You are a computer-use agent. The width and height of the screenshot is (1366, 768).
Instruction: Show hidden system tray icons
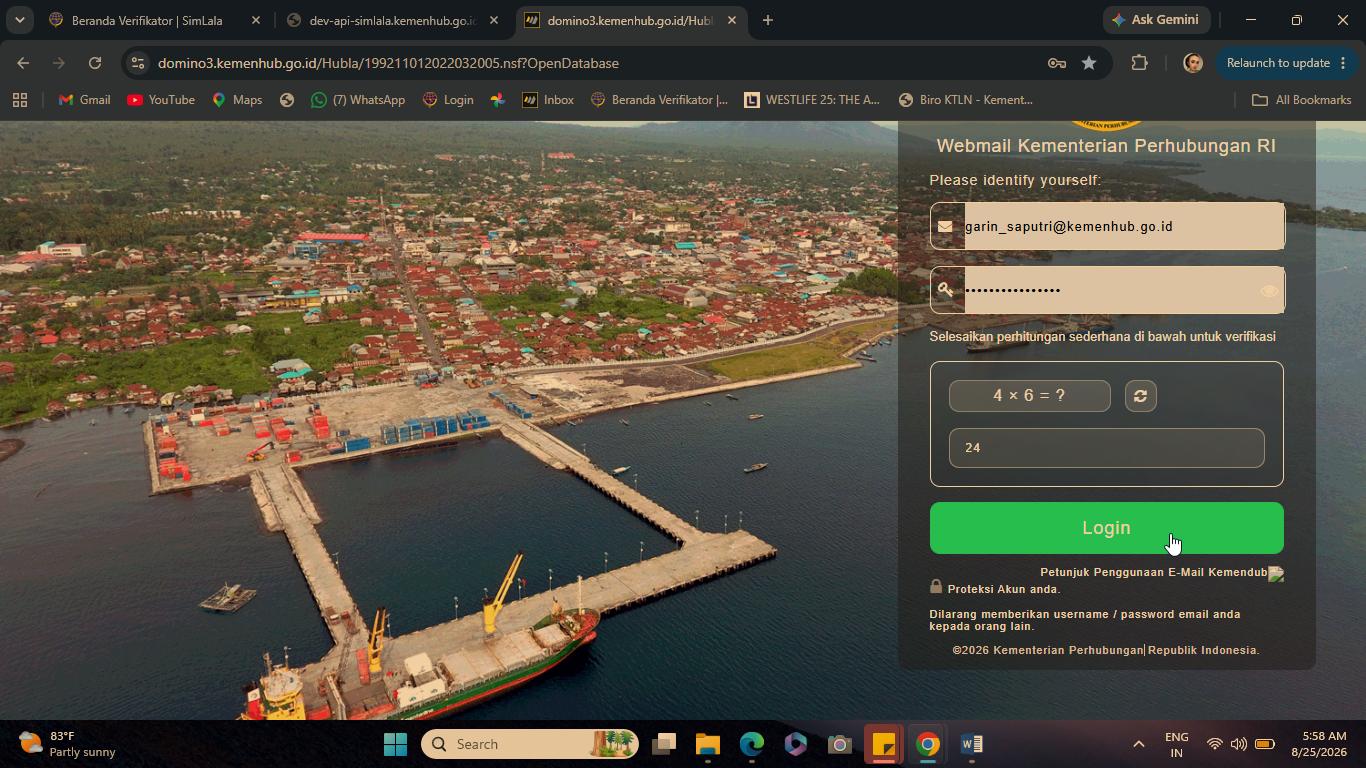(1138, 744)
